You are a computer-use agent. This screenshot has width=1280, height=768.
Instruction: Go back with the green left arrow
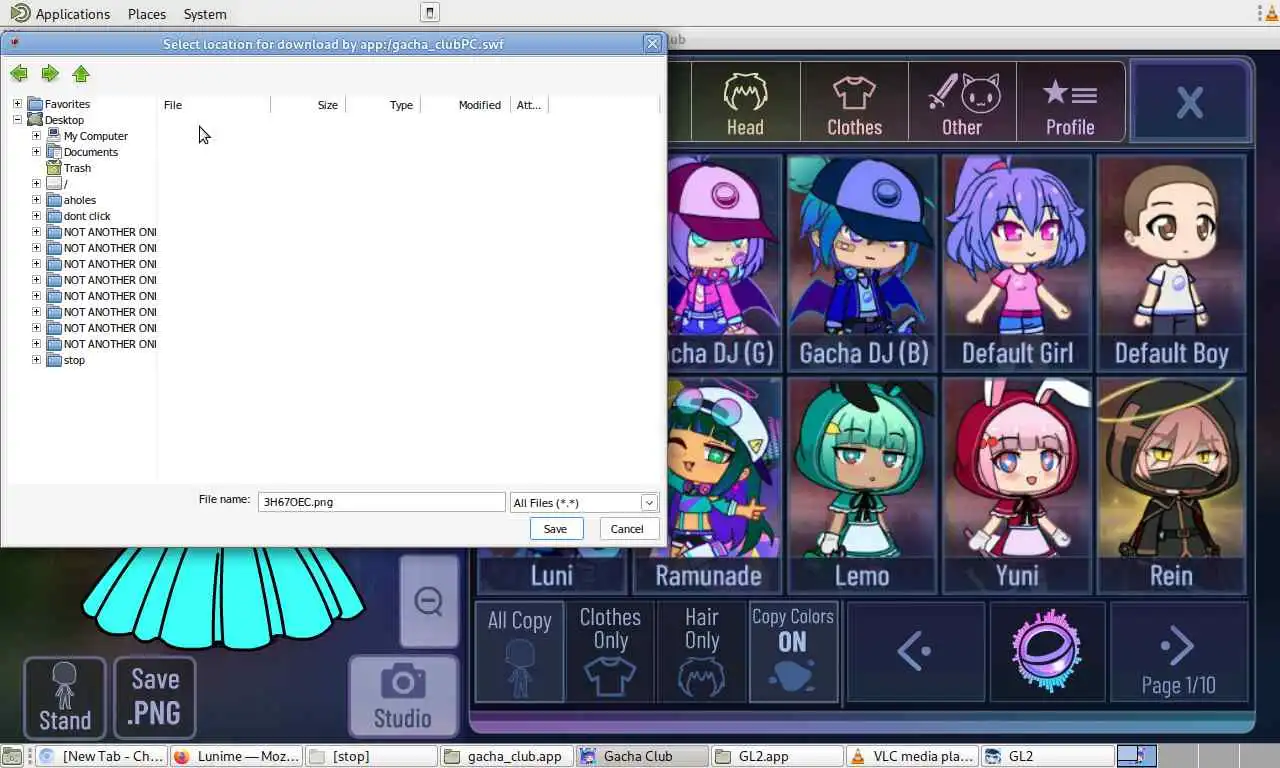coord(19,74)
